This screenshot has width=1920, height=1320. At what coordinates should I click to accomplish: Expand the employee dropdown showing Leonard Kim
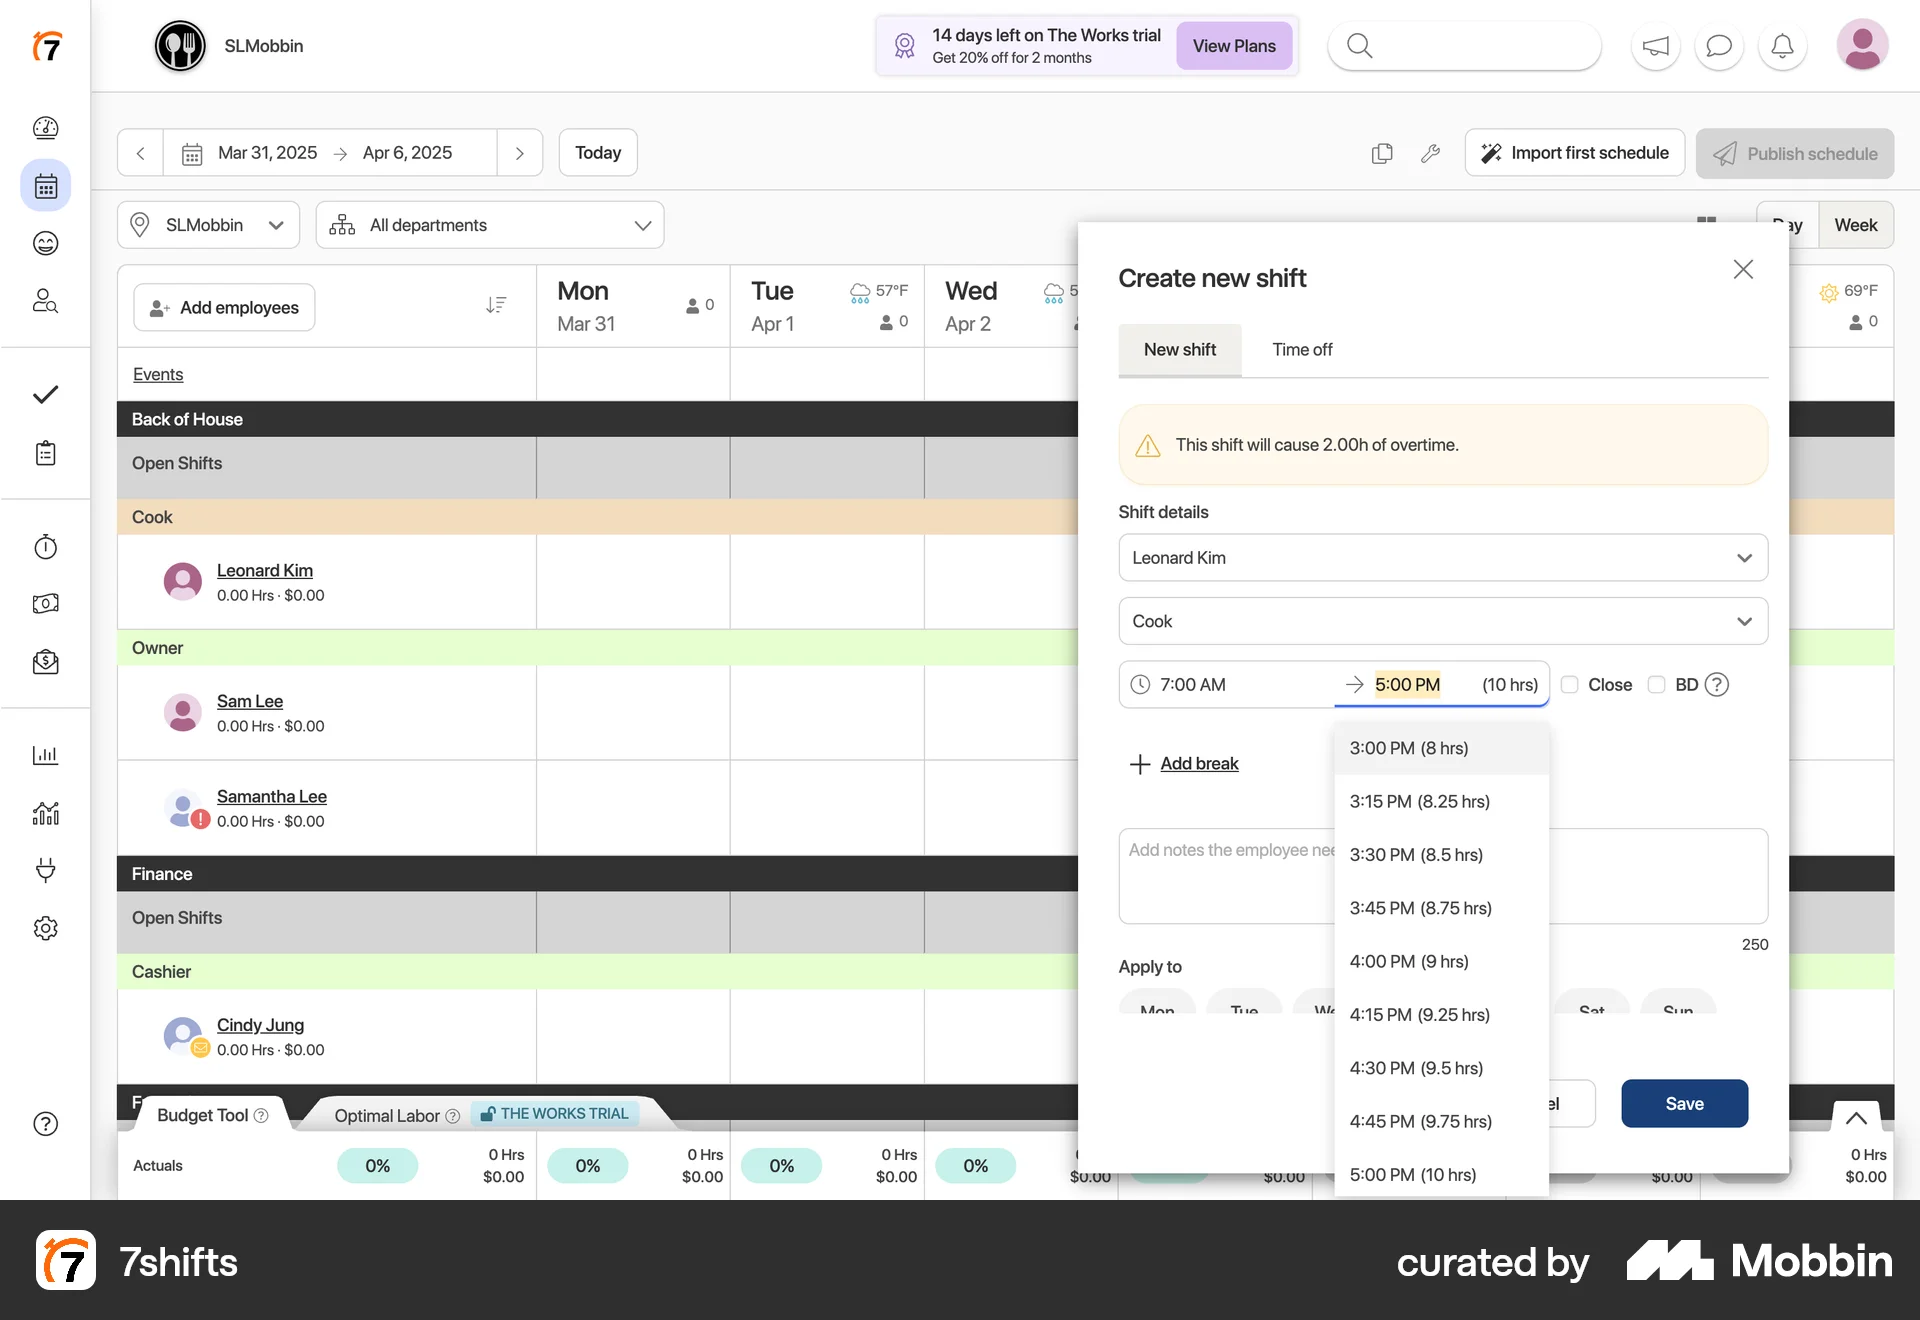(x=1443, y=557)
